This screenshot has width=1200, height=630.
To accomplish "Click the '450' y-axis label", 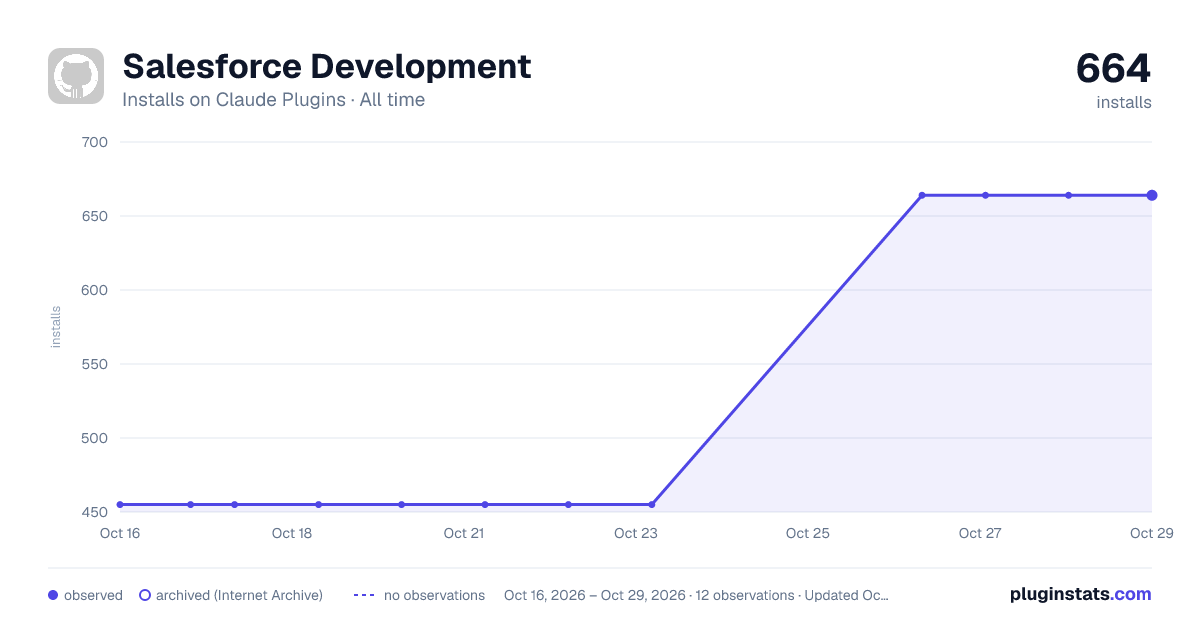I will (x=94, y=512).
